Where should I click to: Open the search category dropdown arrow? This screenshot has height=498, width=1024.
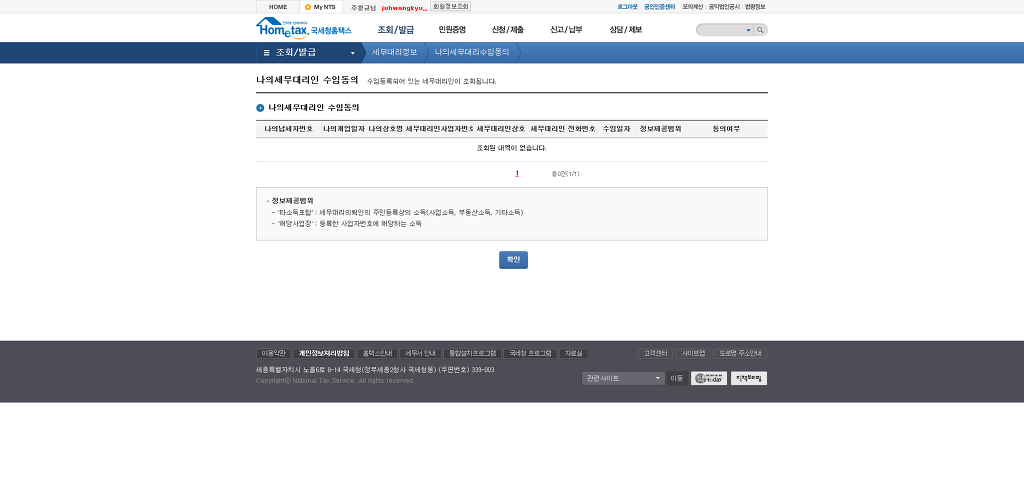[748, 30]
